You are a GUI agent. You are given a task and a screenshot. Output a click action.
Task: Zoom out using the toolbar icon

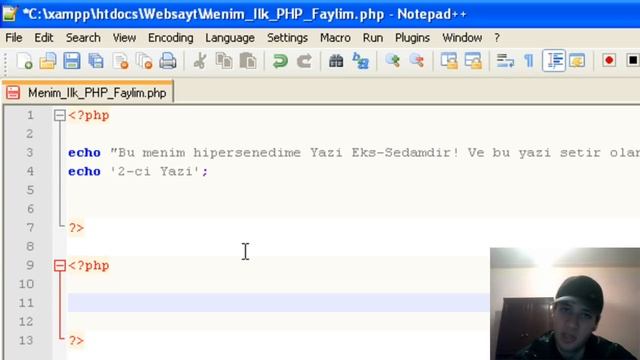coord(417,61)
